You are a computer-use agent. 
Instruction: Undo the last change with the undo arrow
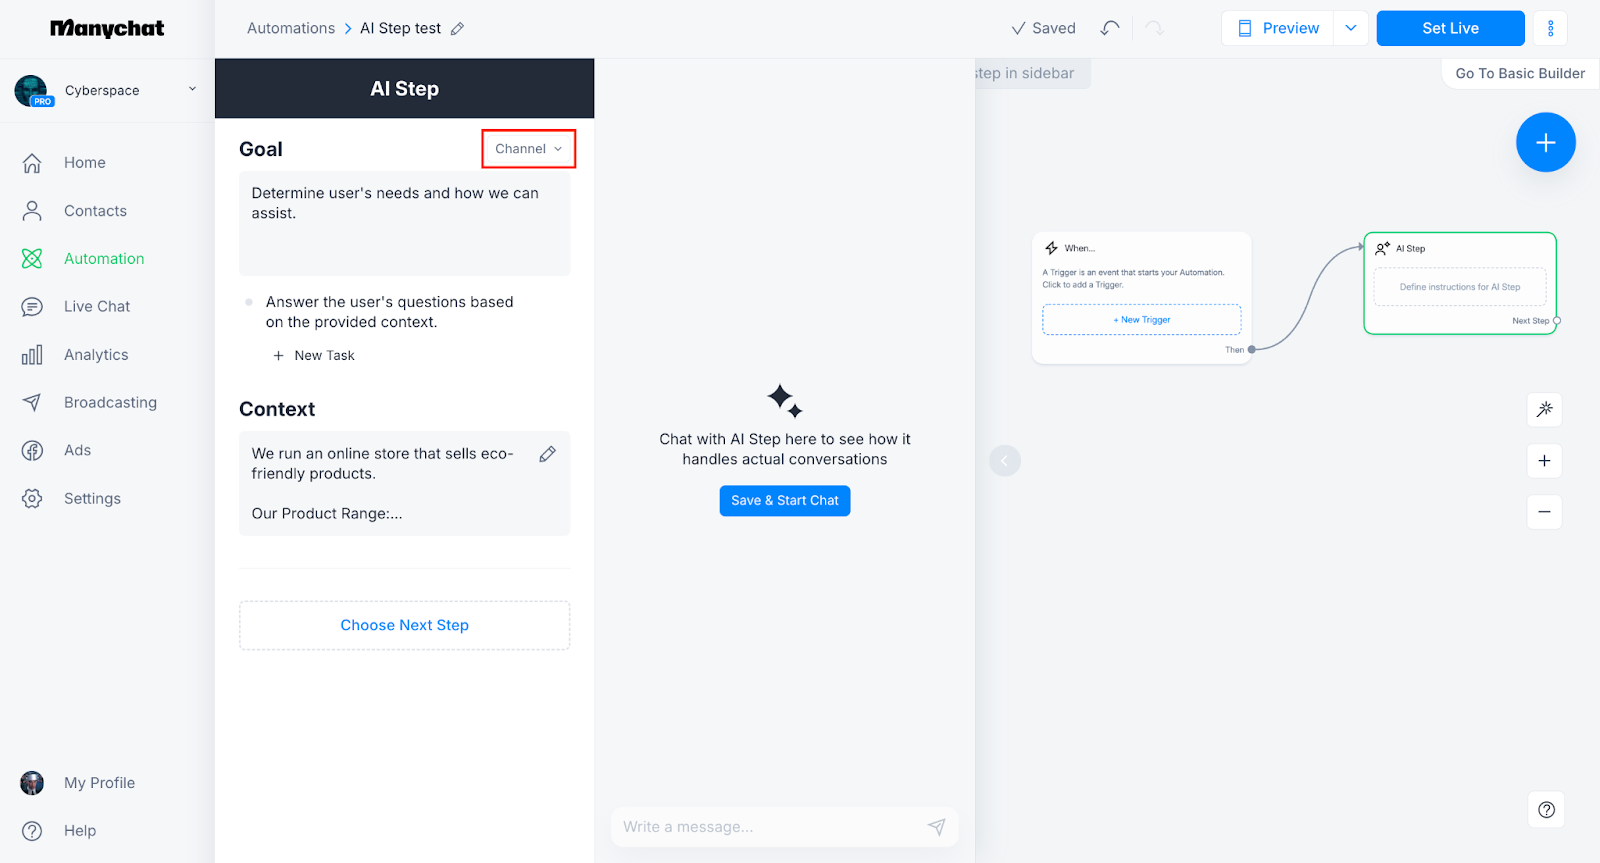pyautogui.click(x=1109, y=28)
